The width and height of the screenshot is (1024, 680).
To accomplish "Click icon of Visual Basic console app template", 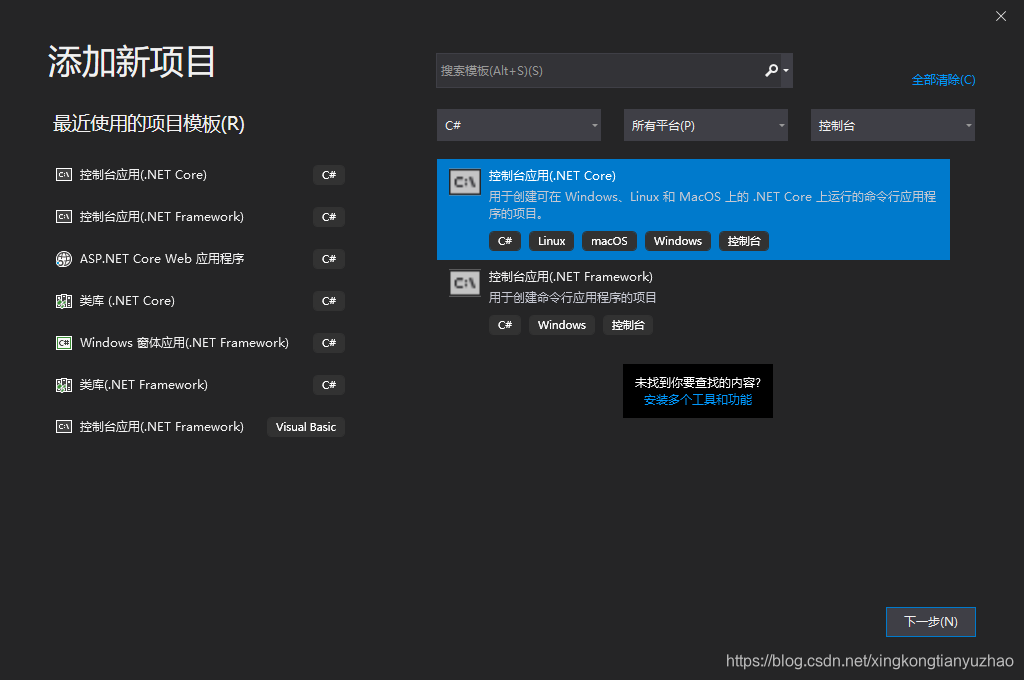I will pos(64,427).
